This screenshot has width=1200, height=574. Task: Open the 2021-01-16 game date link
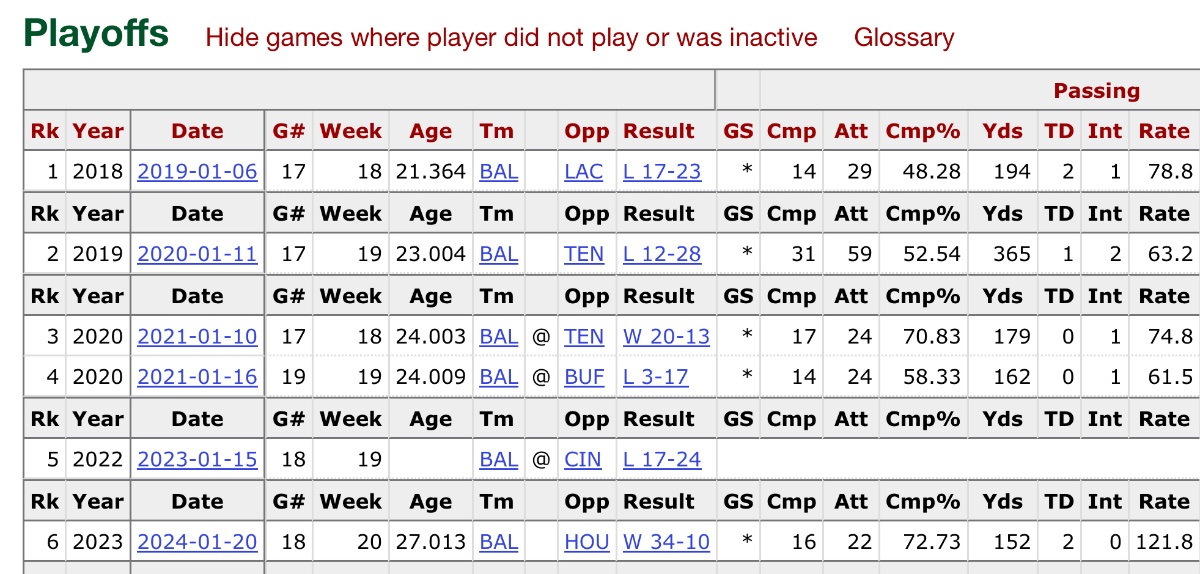click(x=197, y=378)
